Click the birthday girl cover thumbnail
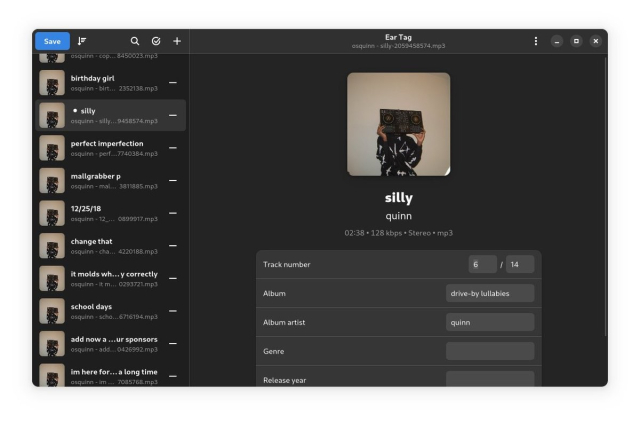The height and width of the screenshot is (422, 640). pyautogui.click(x=52, y=82)
